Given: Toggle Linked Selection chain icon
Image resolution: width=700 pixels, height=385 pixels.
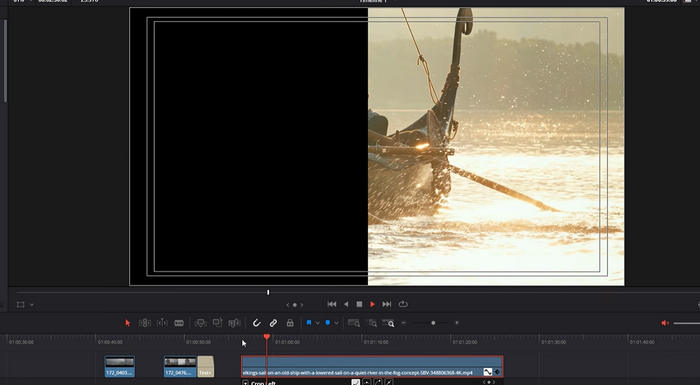Looking at the screenshot, I should [273, 323].
